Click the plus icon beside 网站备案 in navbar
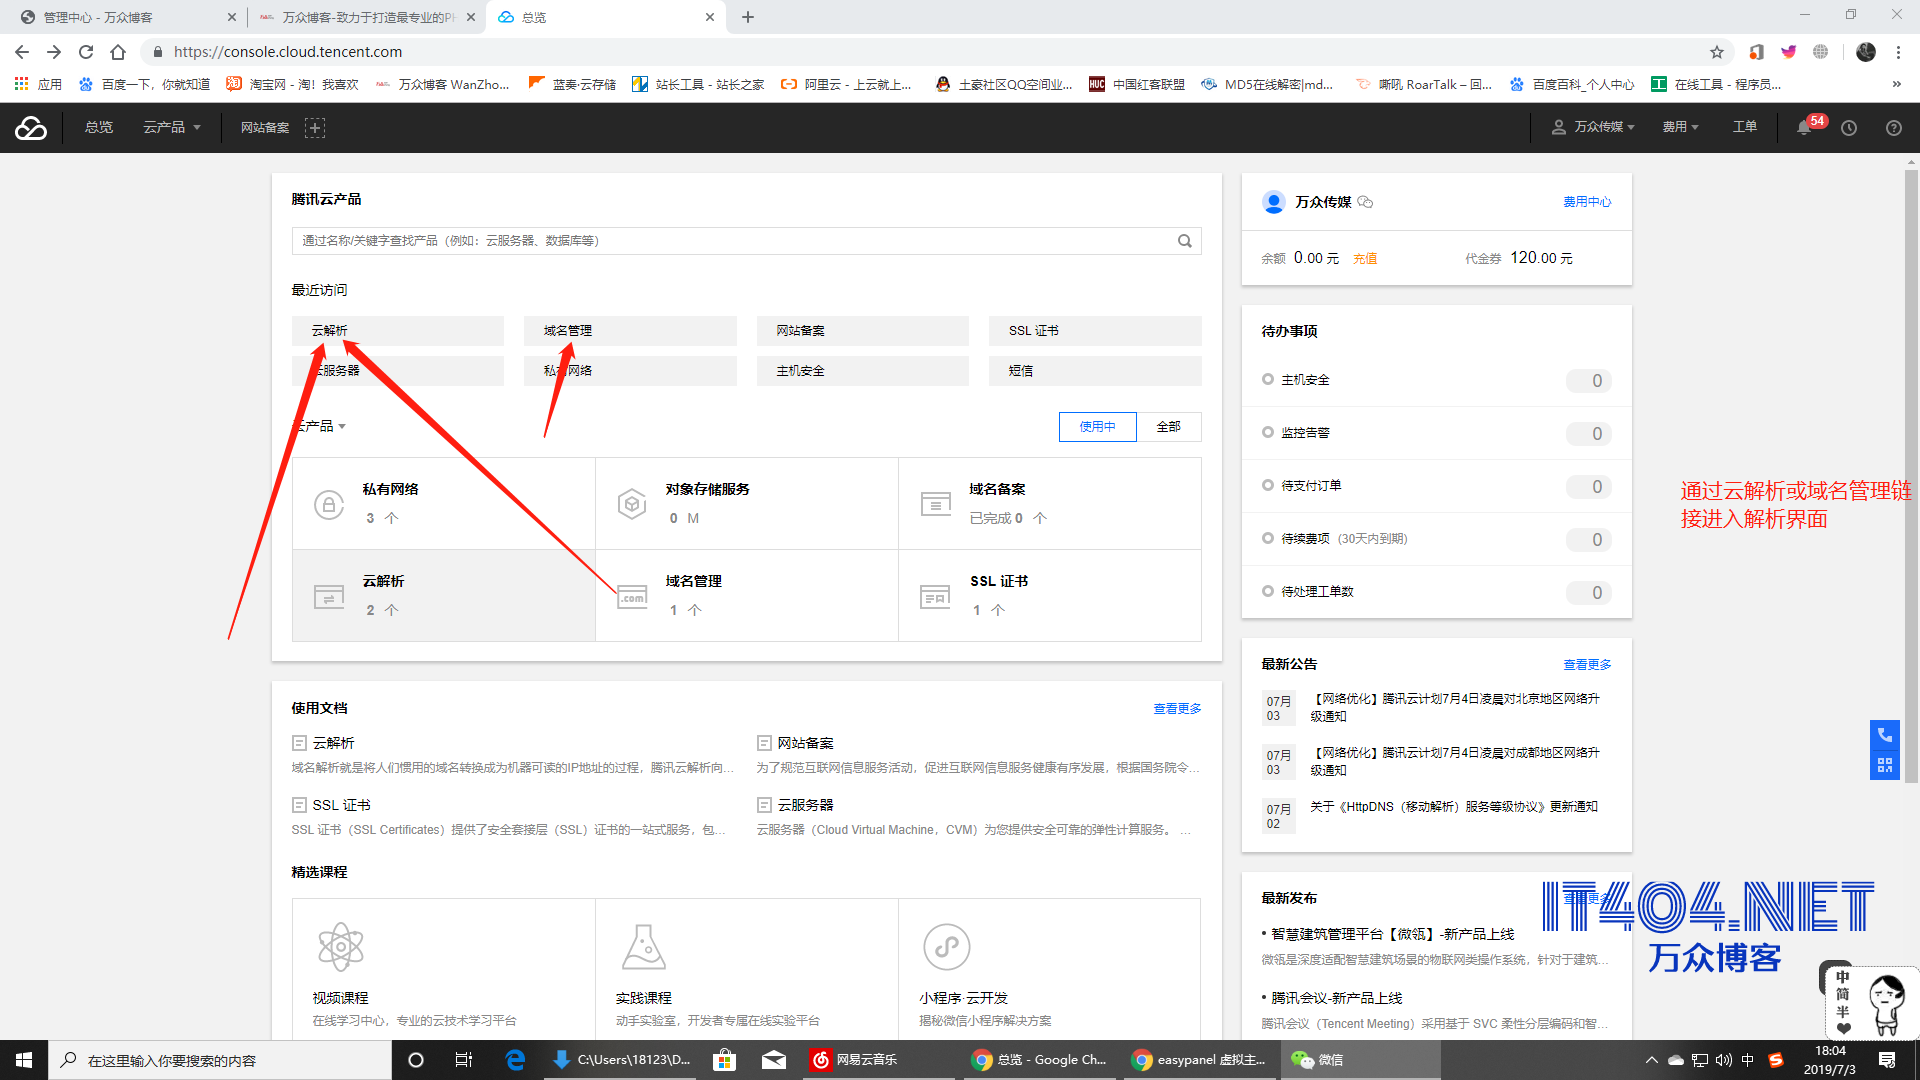This screenshot has width=1920, height=1080. pyautogui.click(x=315, y=127)
